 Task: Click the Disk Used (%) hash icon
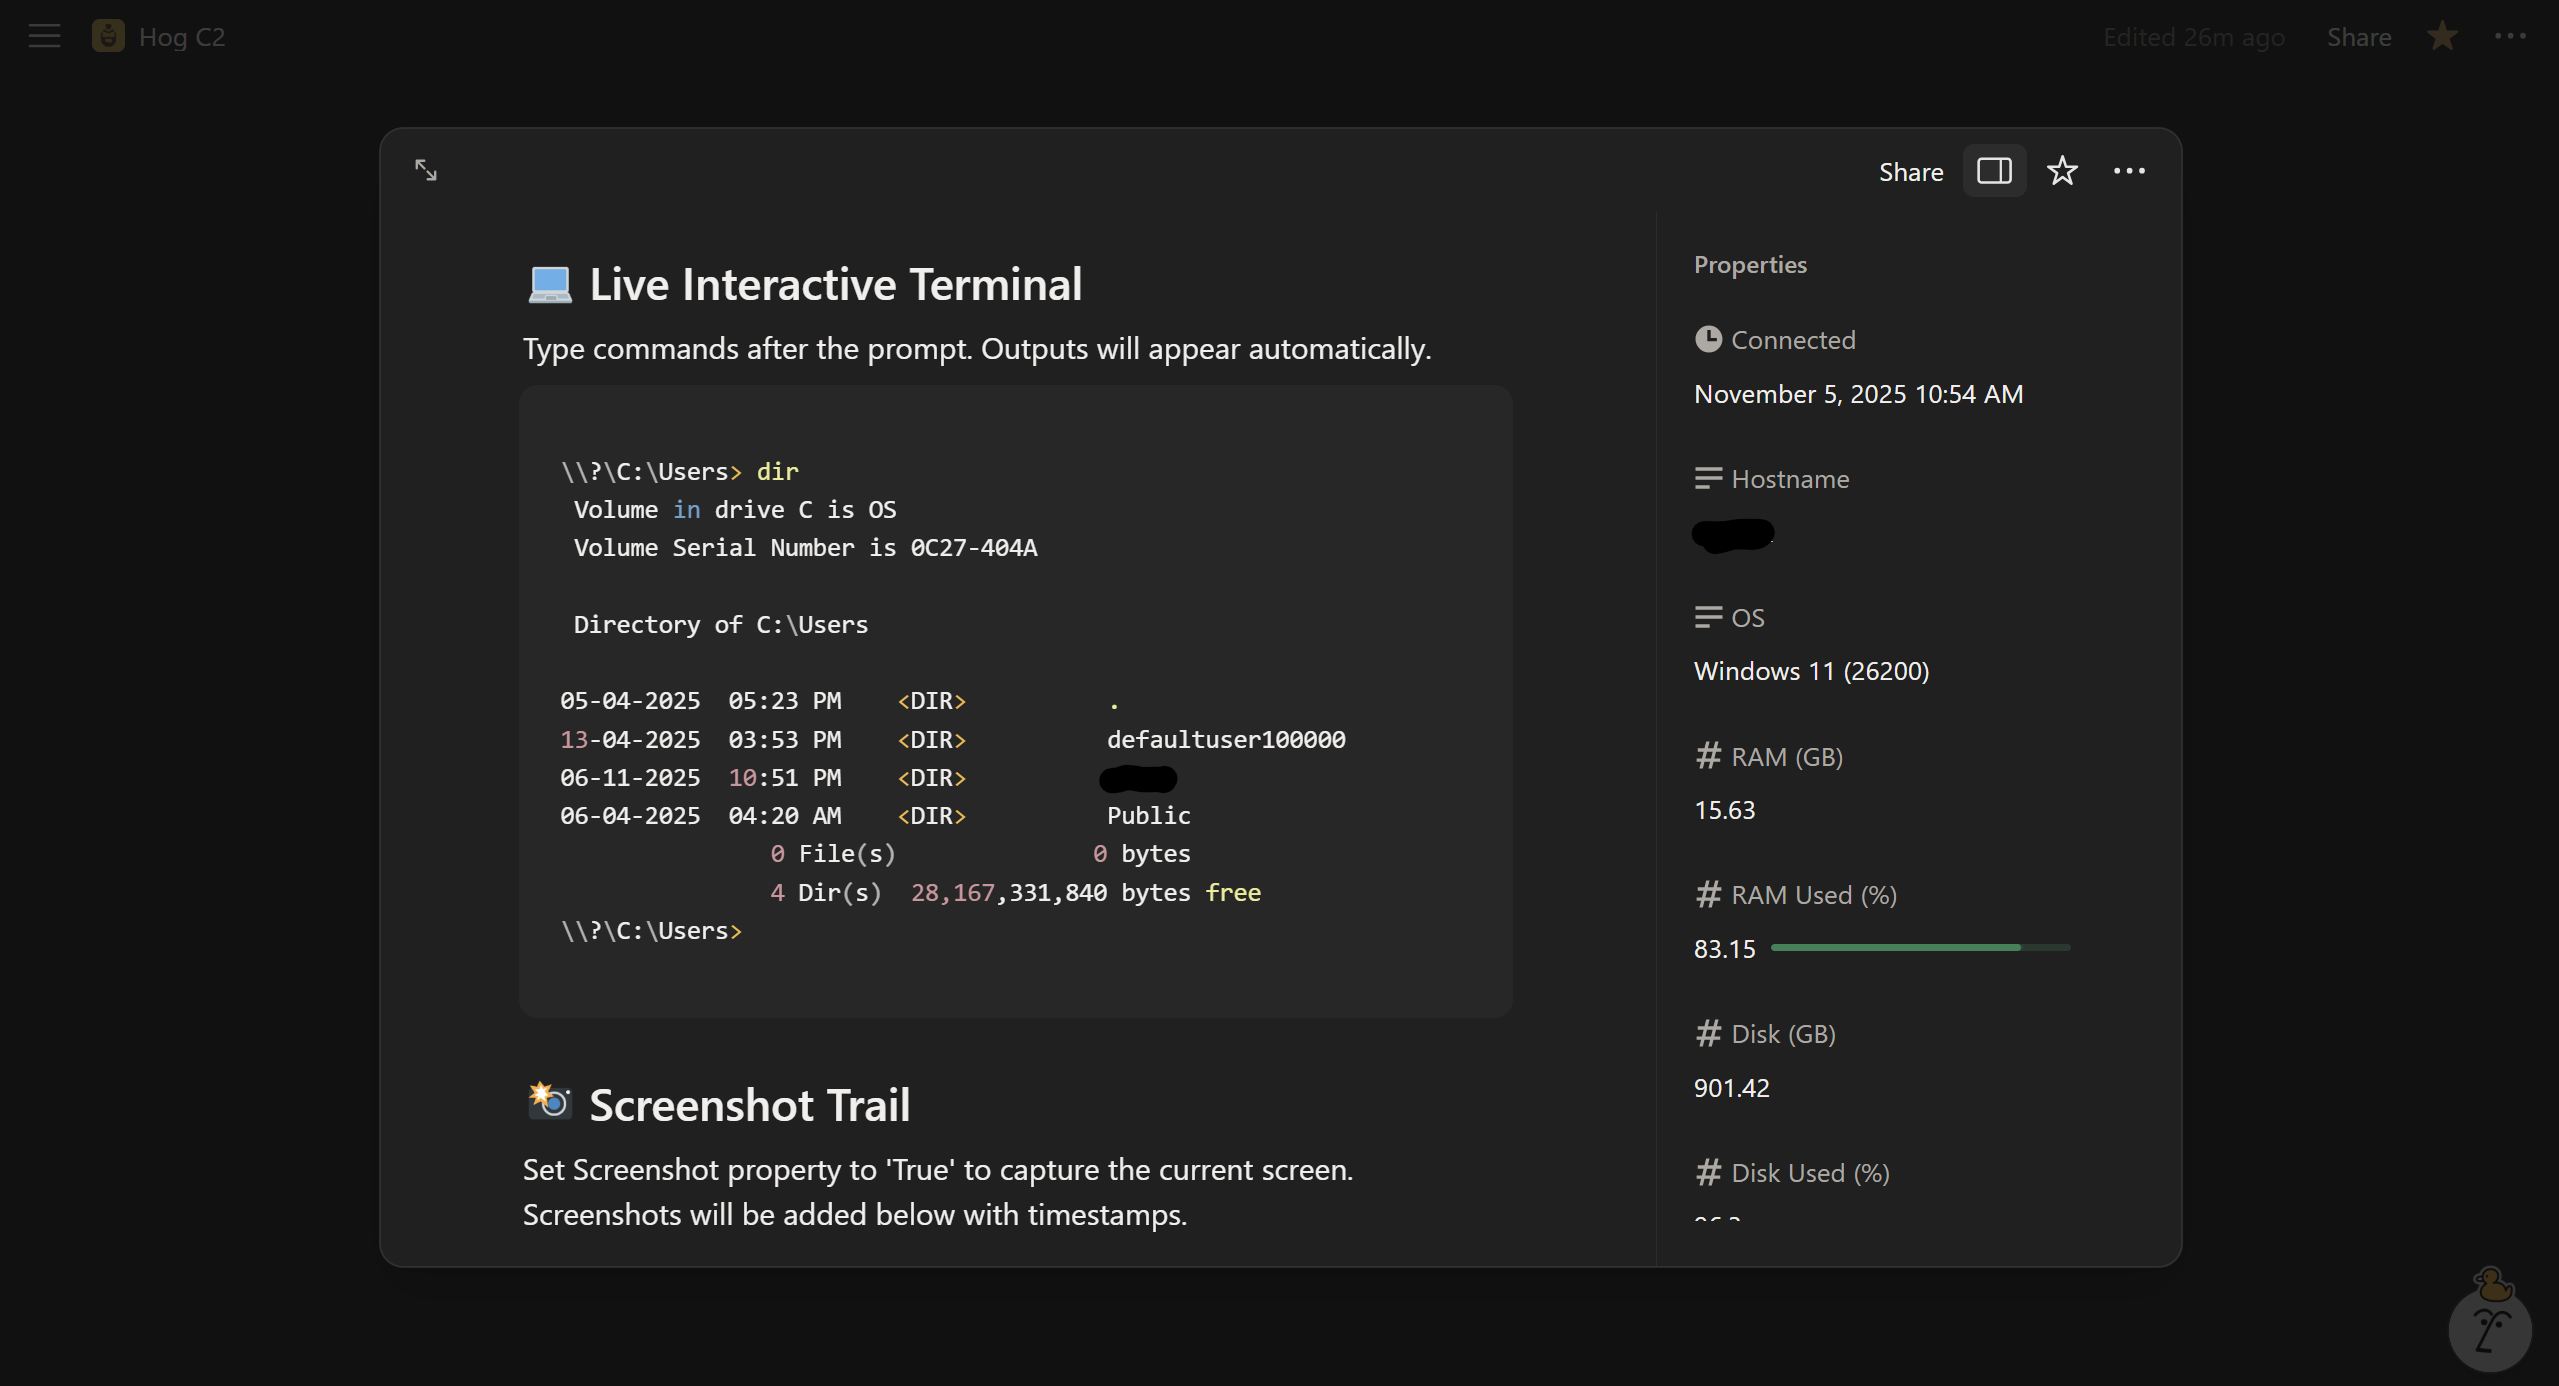tap(1708, 1172)
